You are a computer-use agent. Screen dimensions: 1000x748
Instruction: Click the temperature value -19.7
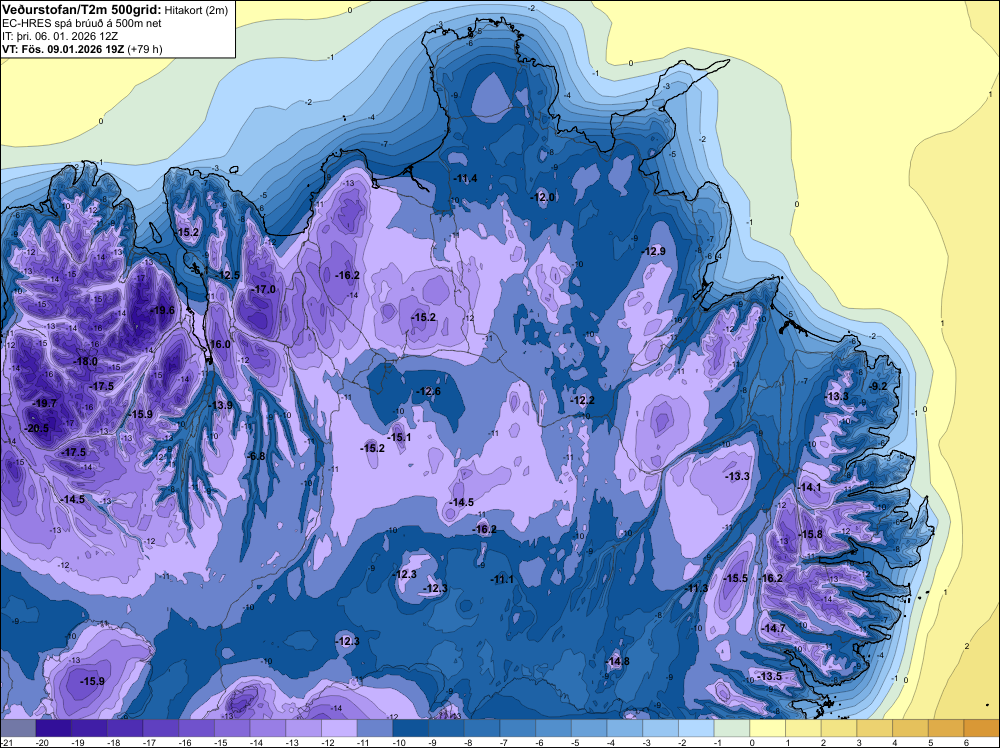click(45, 404)
